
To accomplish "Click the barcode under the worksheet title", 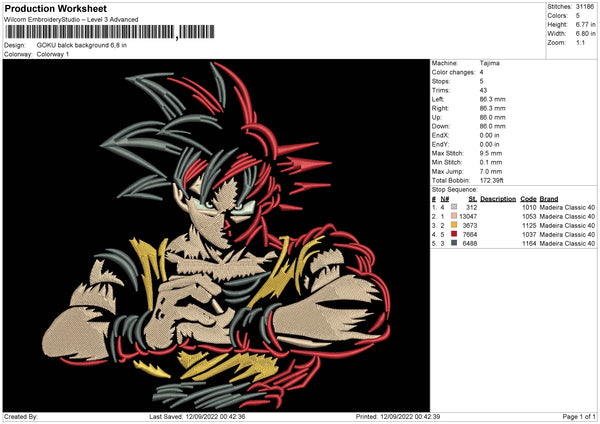I will click(x=111, y=32).
